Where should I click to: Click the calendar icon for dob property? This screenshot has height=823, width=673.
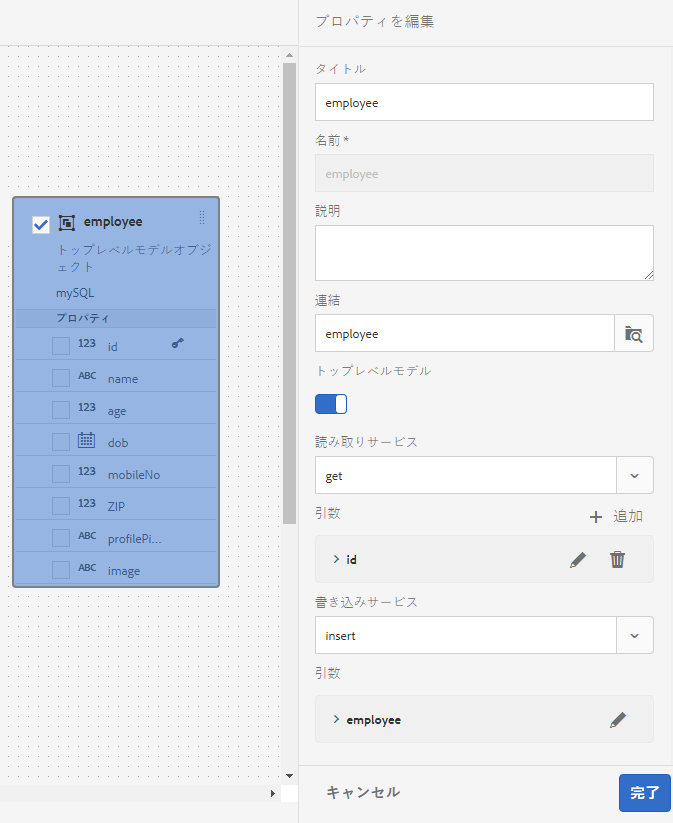point(87,440)
